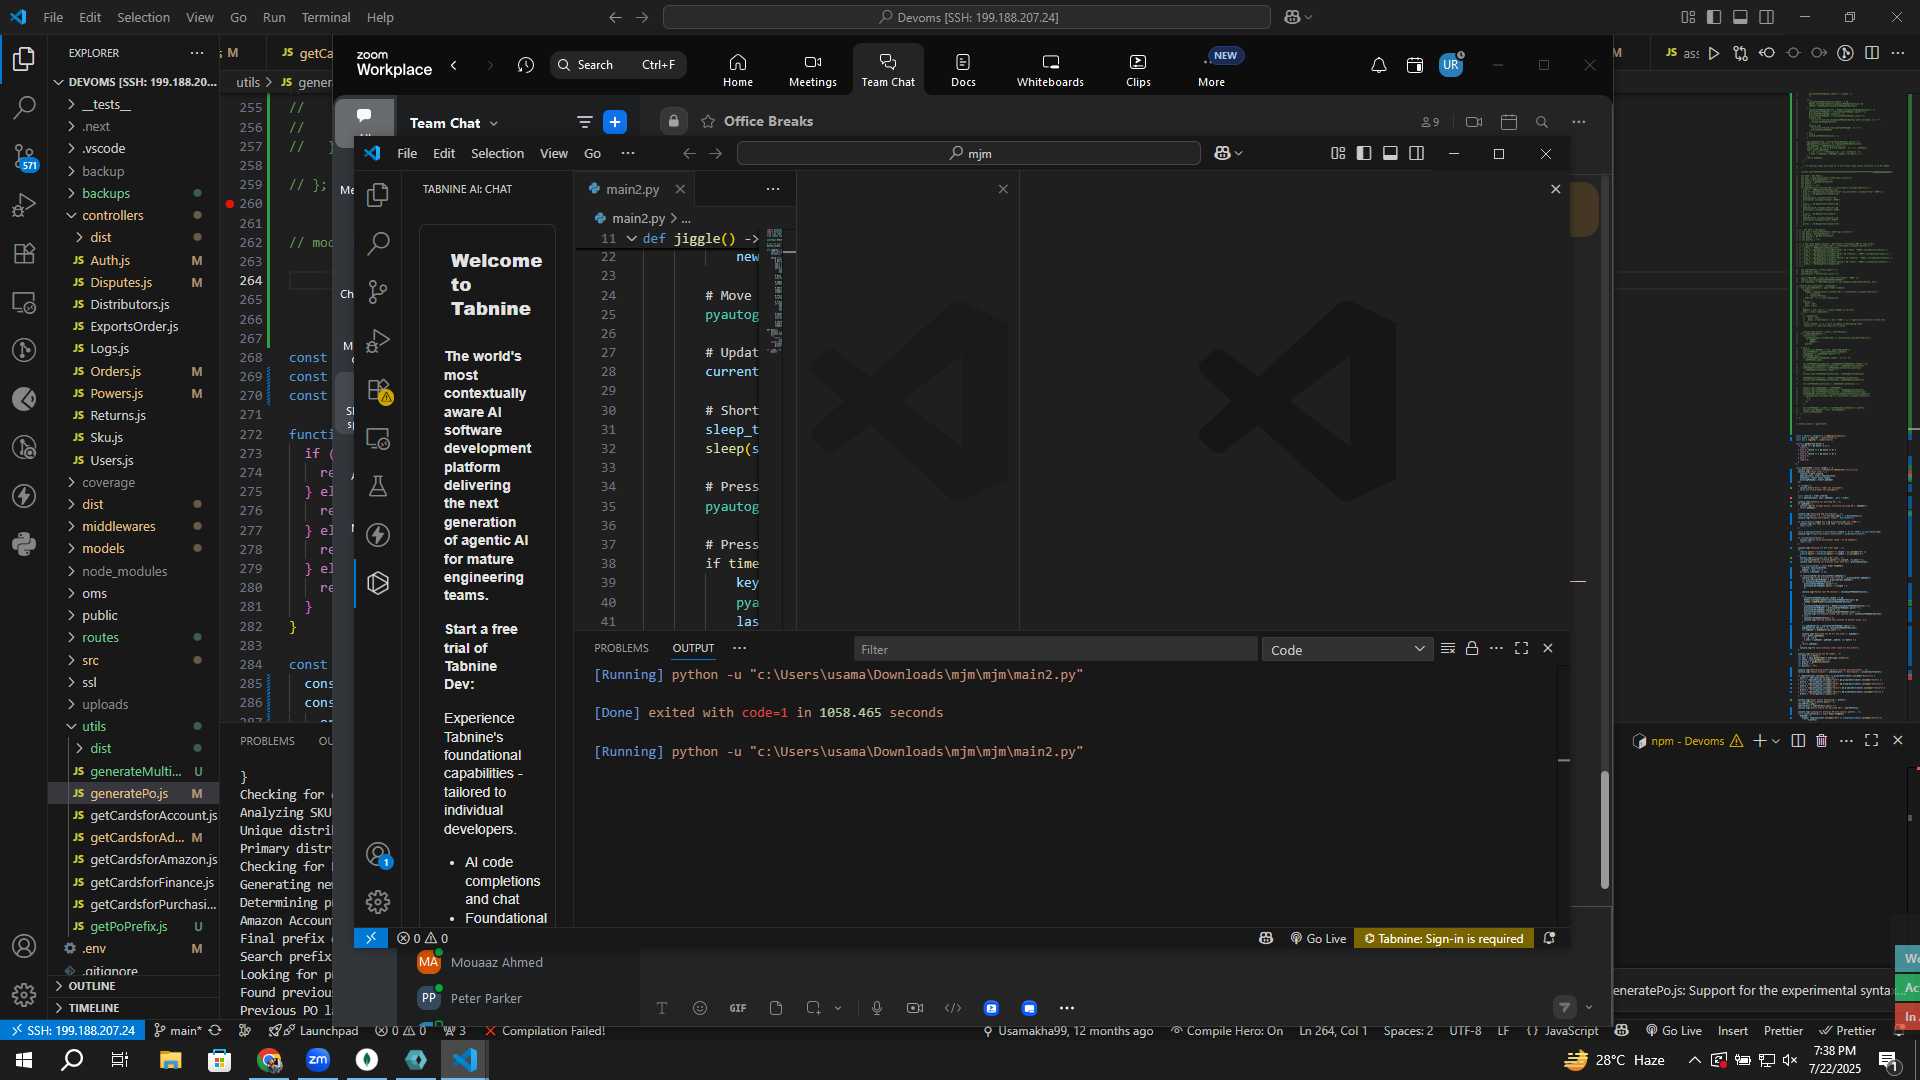
Task: Record audio message in Zoom chat
Action: pos(877,1008)
